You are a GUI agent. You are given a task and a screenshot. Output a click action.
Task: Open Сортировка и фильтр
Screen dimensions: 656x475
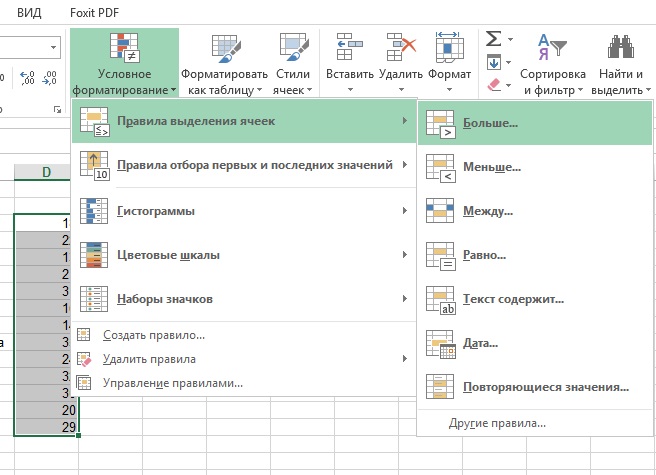tap(553, 63)
